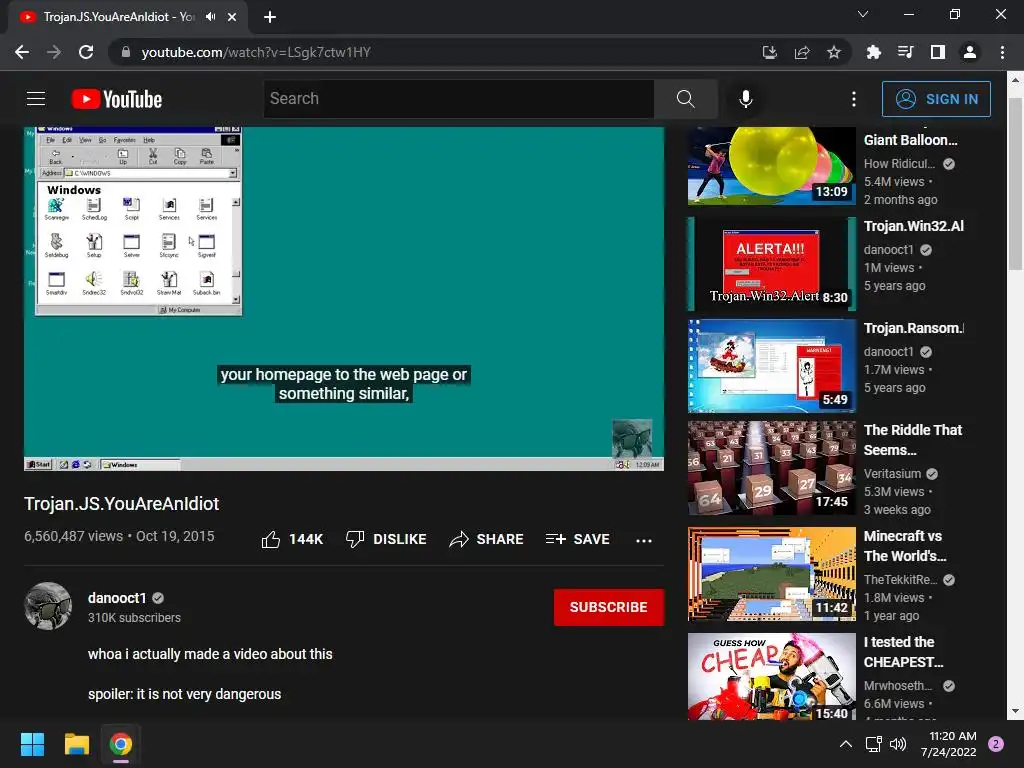Click the install app icon in address bar
The height and width of the screenshot is (768, 1024).
770,52
